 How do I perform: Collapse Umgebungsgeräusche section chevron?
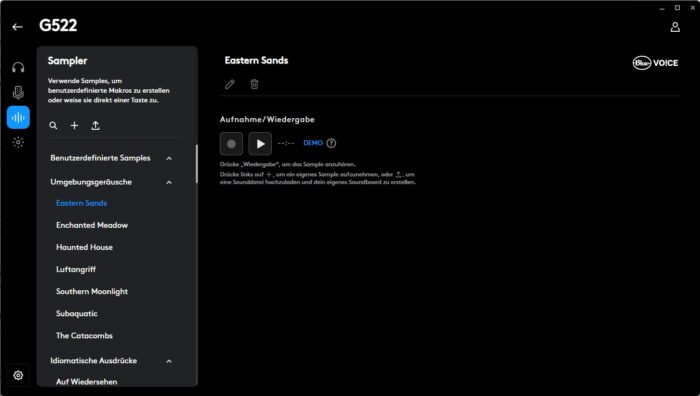point(169,183)
